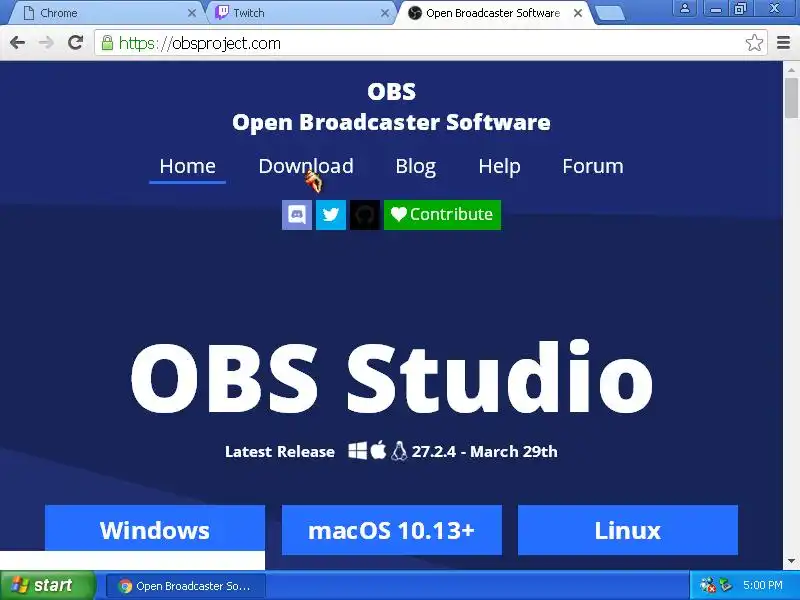Click the browser forward arrow
800x600 pixels.
pyautogui.click(x=46, y=43)
